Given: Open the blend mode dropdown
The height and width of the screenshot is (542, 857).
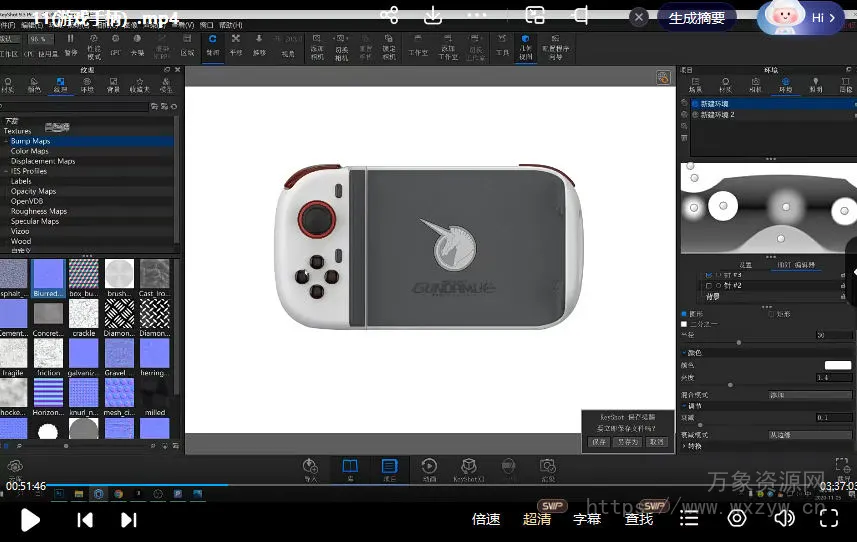Looking at the screenshot, I should click(809, 395).
